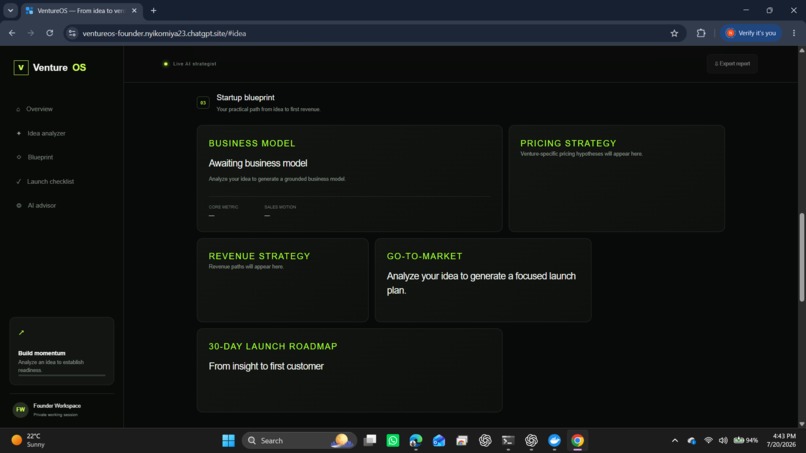Screen dimensions: 806x453
Task: Click From insight to first customer text
Action: pos(266,366)
